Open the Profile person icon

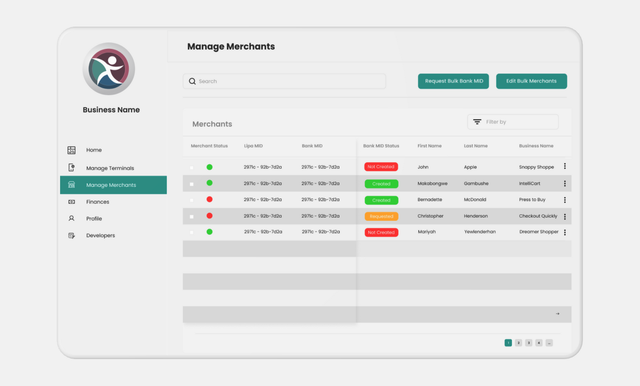coord(71,218)
